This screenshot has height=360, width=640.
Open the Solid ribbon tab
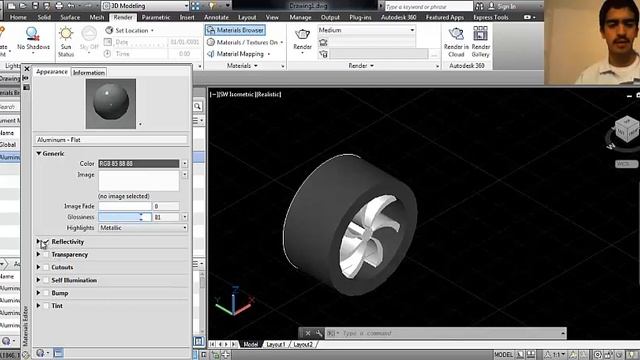44,17
